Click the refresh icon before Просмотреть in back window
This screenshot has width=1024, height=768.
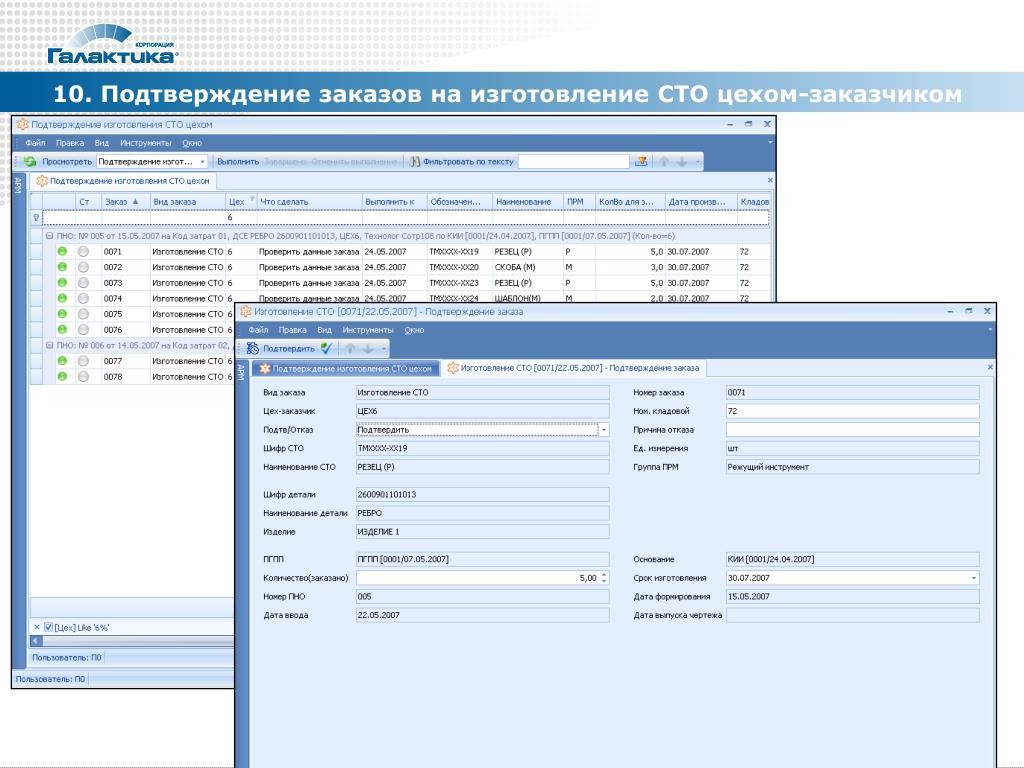coord(30,161)
